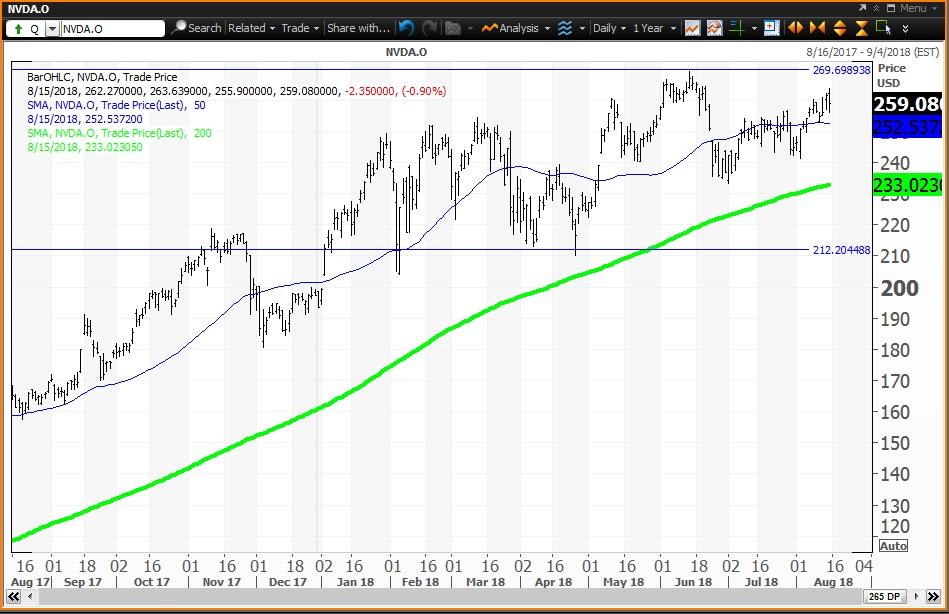This screenshot has width=949, height=614.
Task: Click the Search magnifier button
Action: pos(196,28)
